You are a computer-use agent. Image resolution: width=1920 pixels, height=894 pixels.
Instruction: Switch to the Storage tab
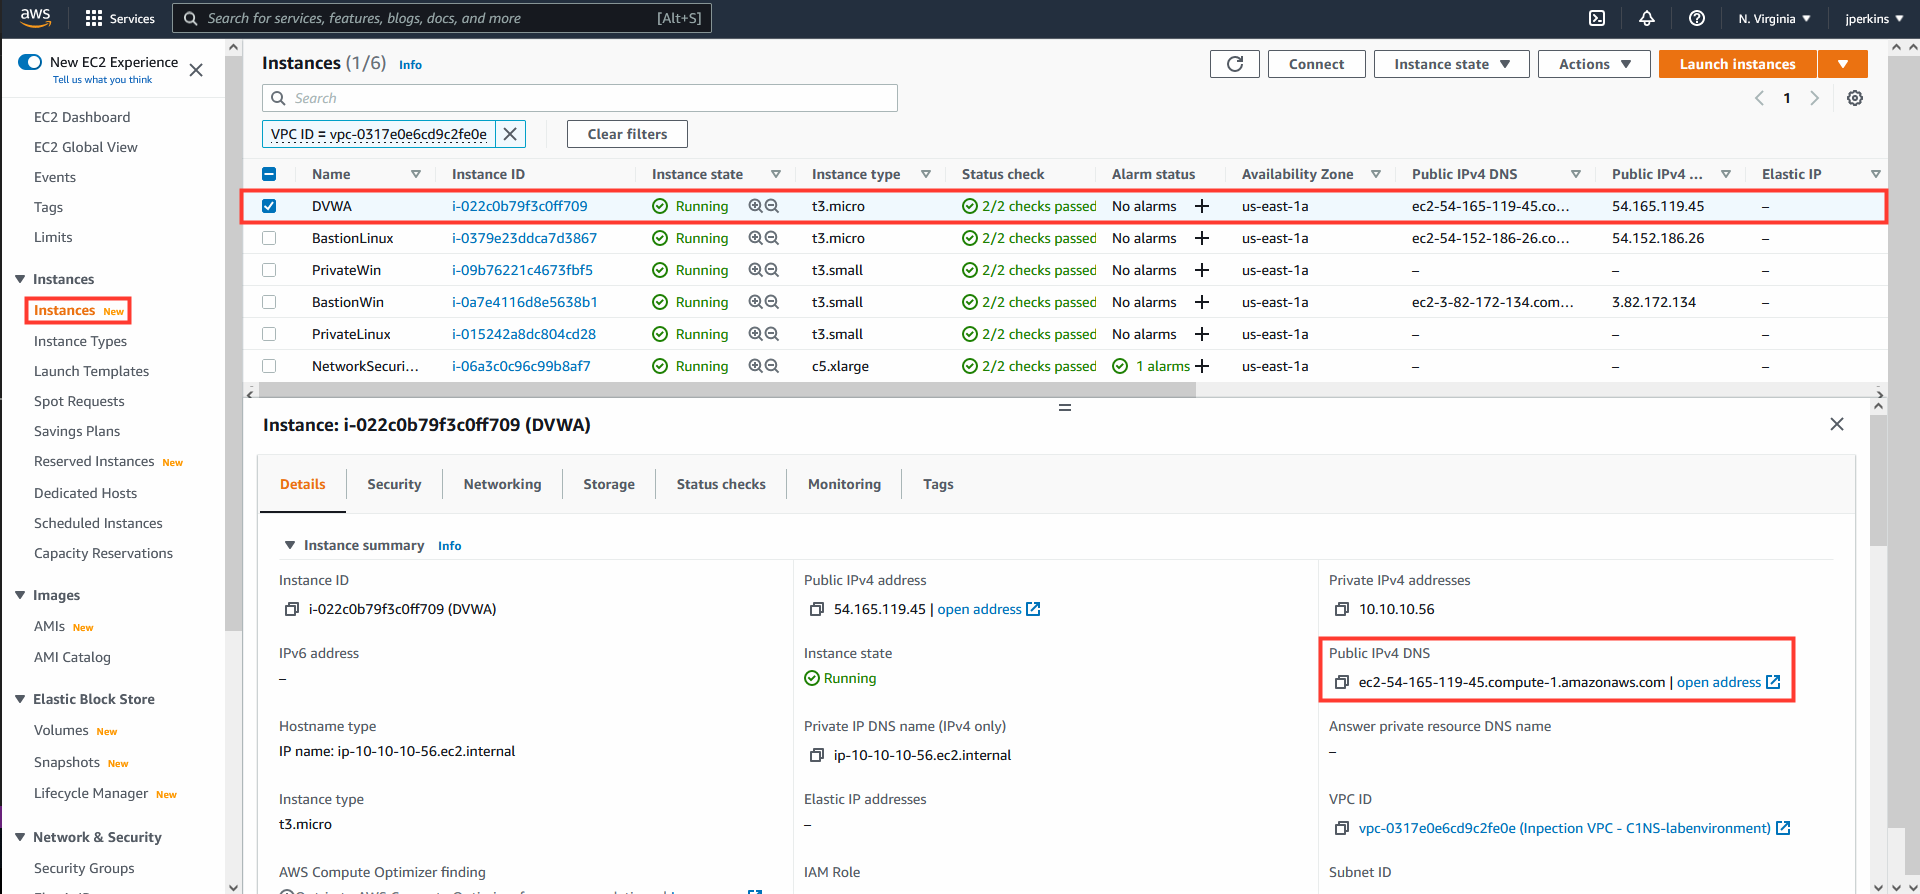[x=609, y=484]
